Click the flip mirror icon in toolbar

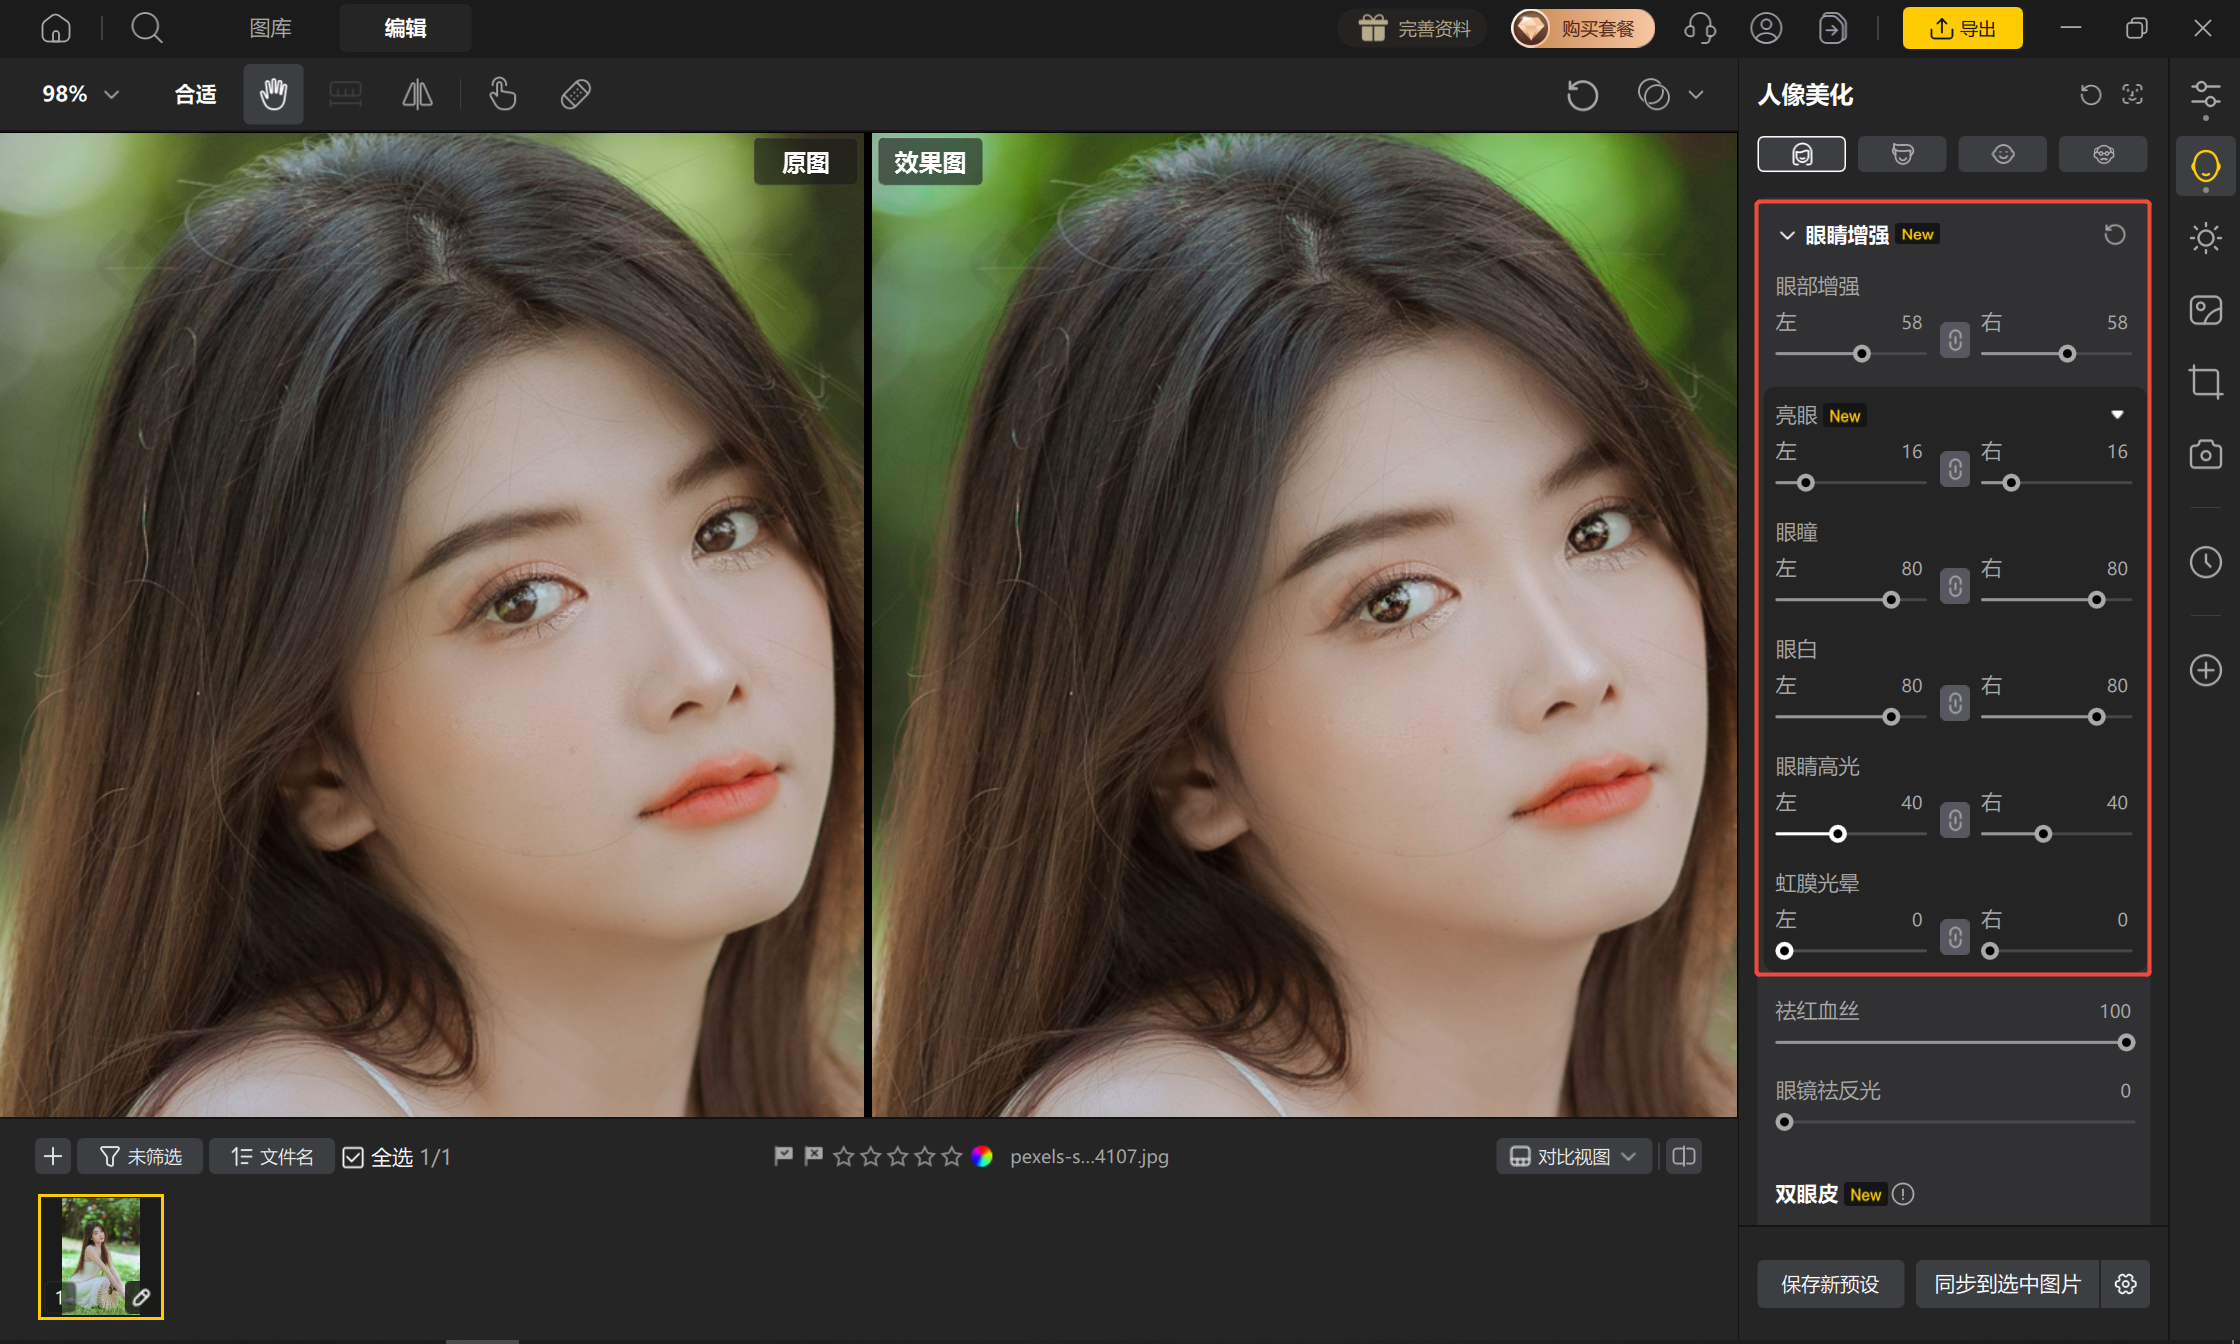pos(417,95)
